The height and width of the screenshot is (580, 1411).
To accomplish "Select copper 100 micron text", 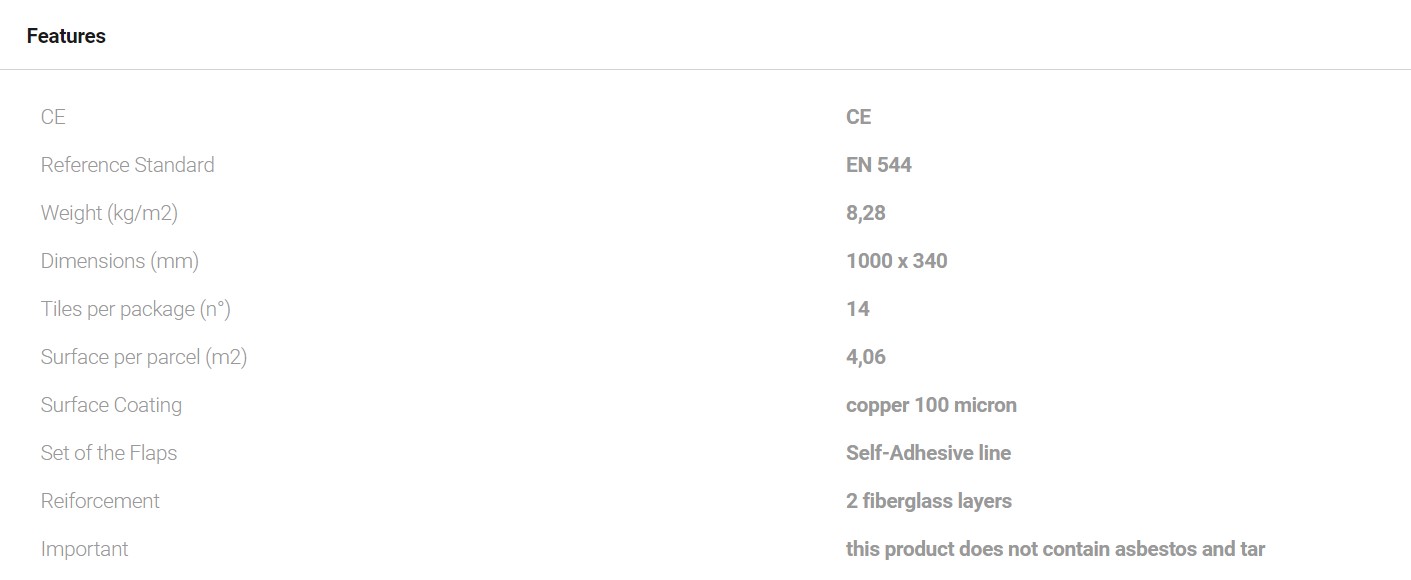I will coord(930,405).
